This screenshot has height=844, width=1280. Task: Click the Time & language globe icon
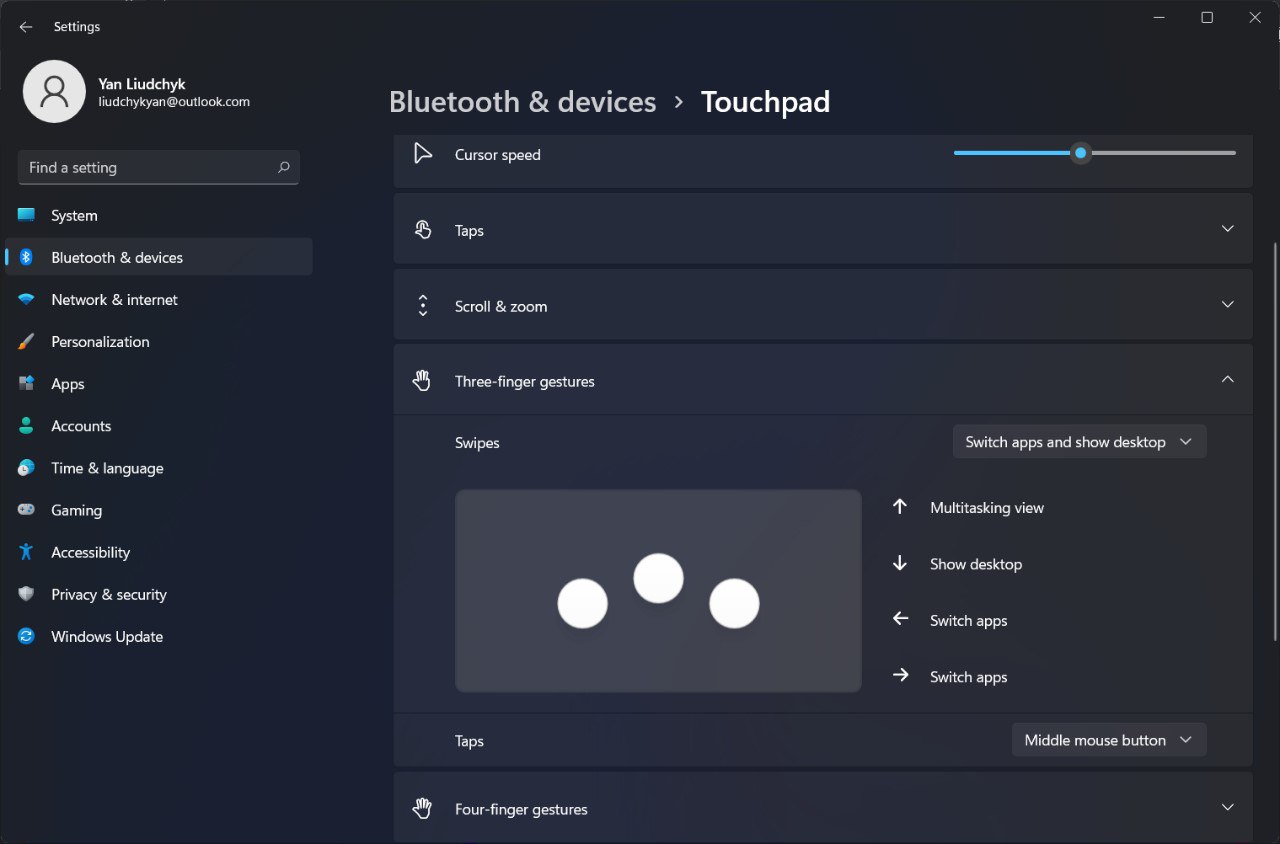pyautogui.click(x=26, y=467)
